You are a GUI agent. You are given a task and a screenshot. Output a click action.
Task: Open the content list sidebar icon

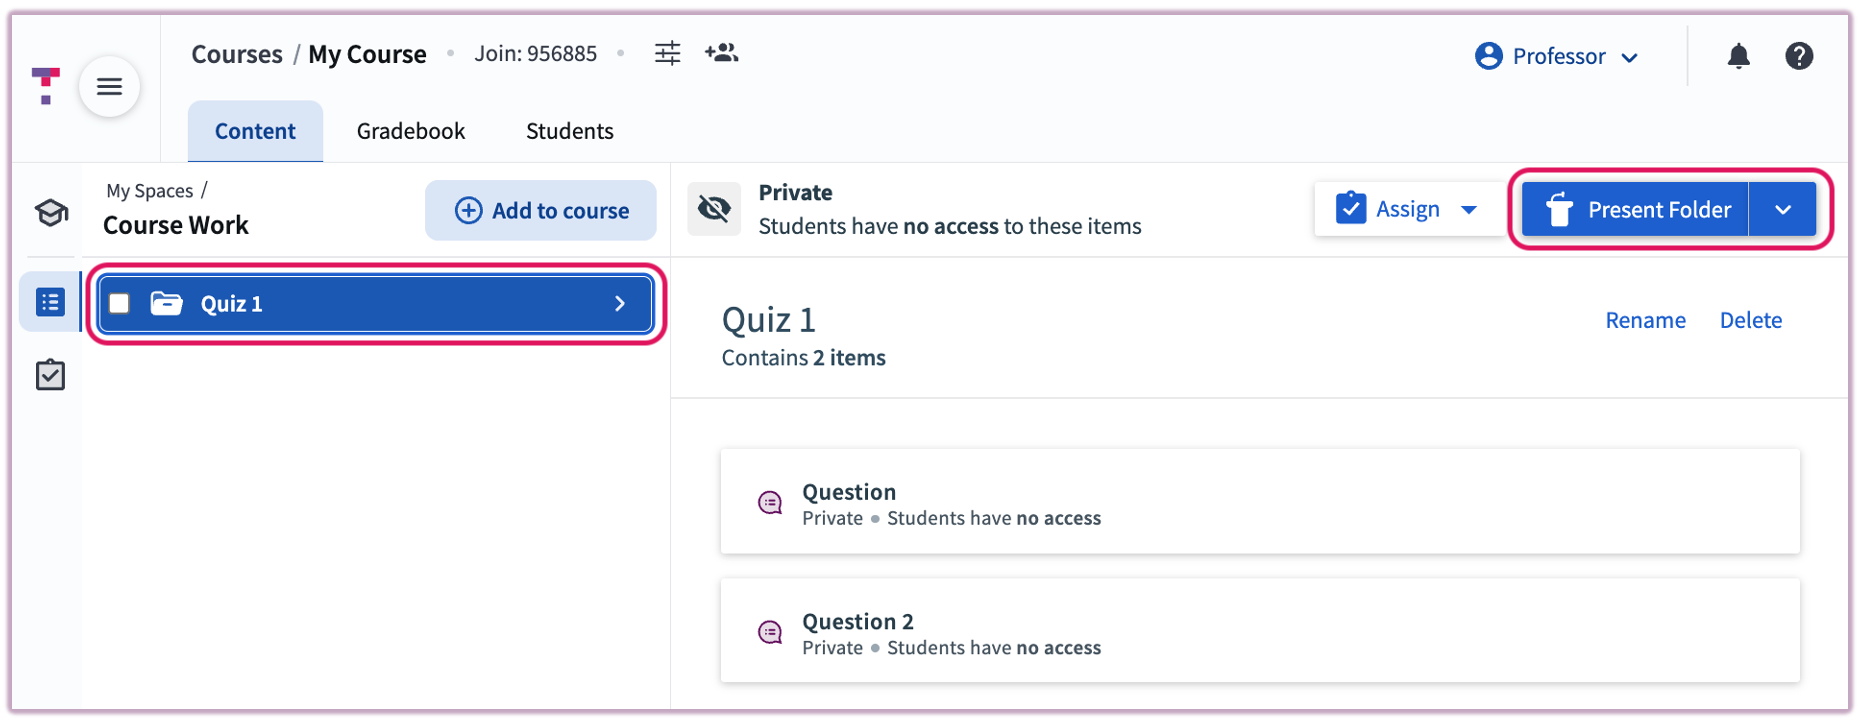[49, 301]
